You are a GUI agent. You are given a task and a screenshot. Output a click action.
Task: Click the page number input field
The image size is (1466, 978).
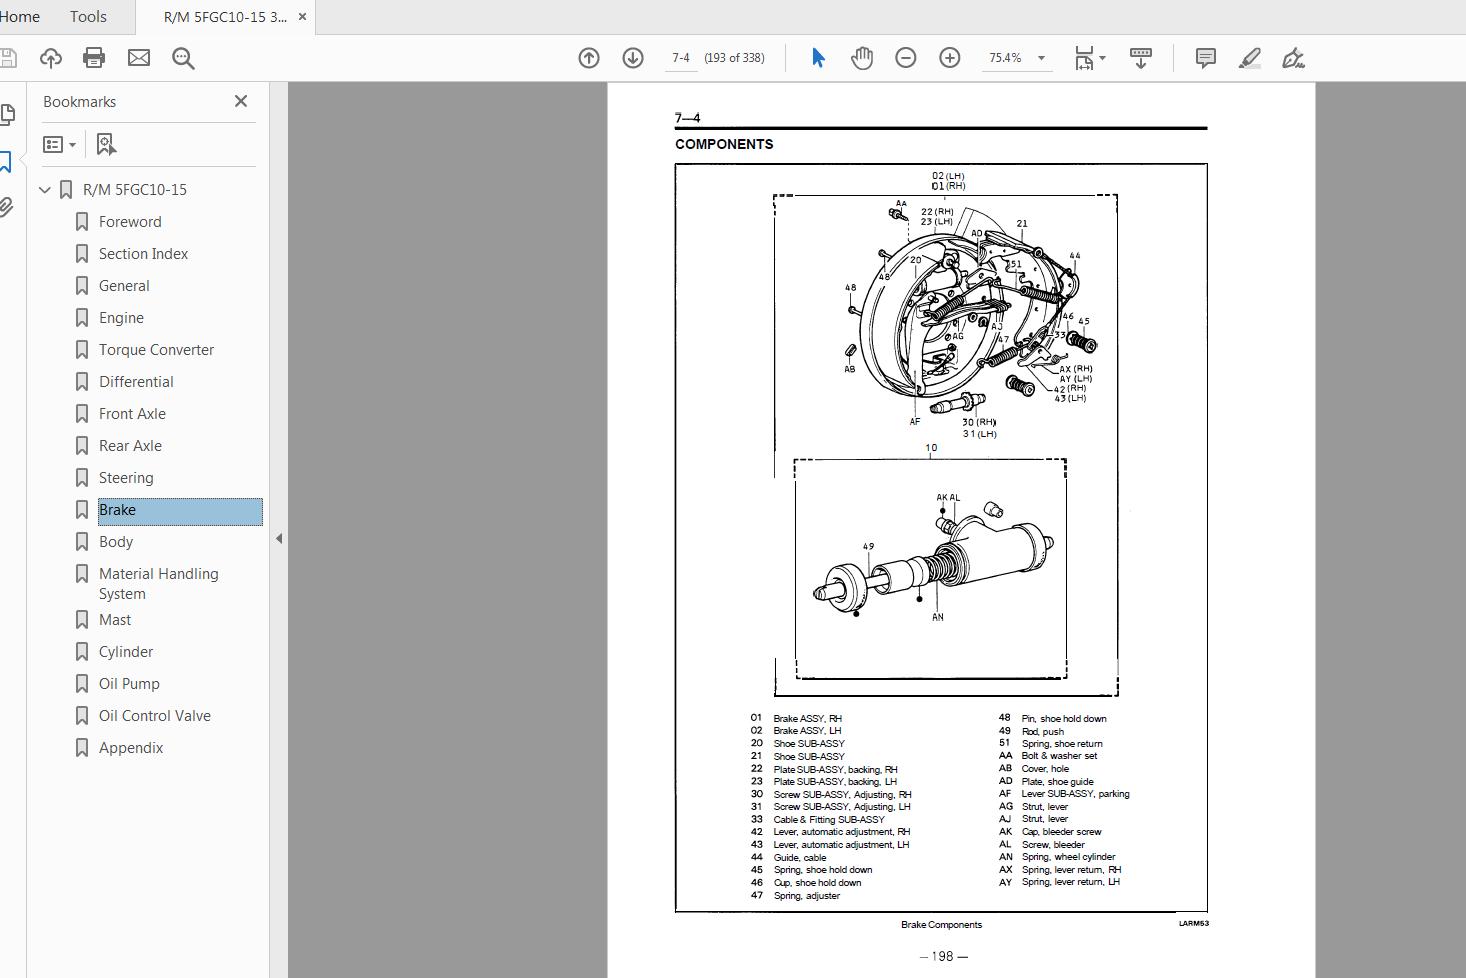[681, 57]
